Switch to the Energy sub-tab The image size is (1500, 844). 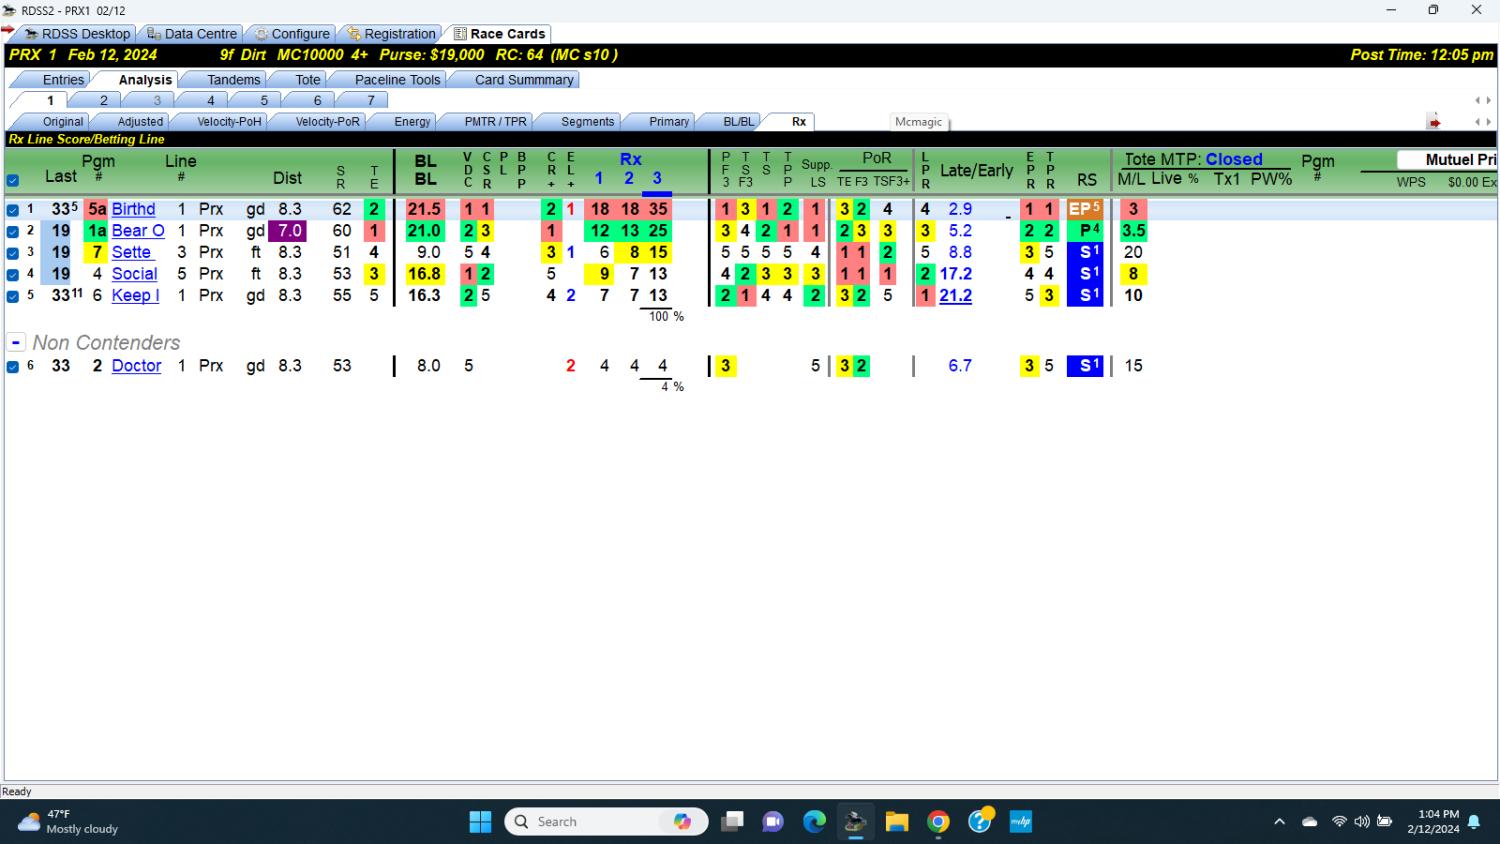412,122
